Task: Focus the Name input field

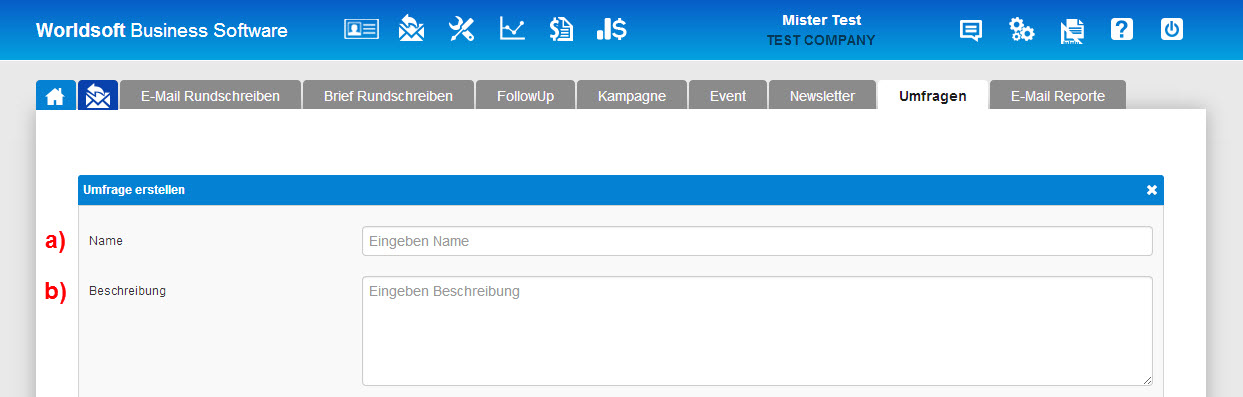Action: 757,241
